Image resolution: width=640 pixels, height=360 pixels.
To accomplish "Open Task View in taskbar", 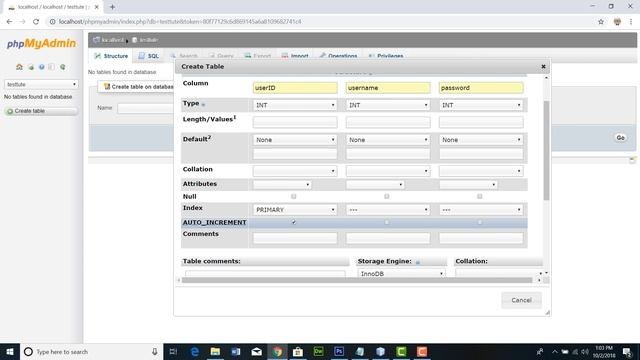I will (173, 351).
